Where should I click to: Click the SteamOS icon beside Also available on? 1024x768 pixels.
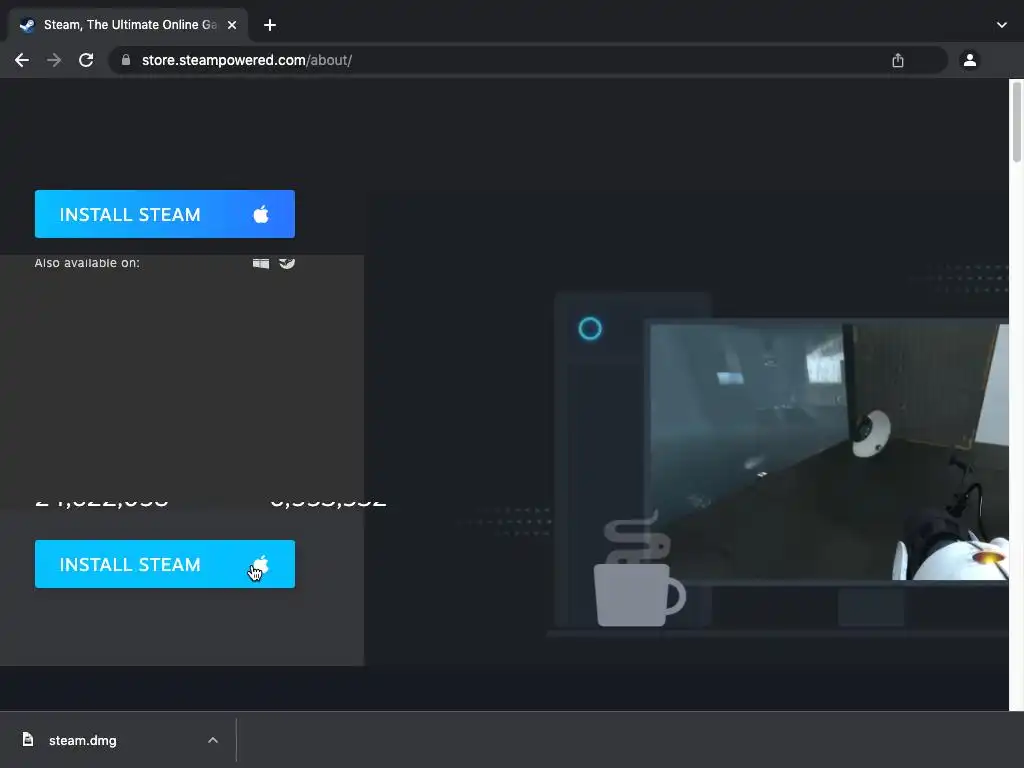point(287,263)
